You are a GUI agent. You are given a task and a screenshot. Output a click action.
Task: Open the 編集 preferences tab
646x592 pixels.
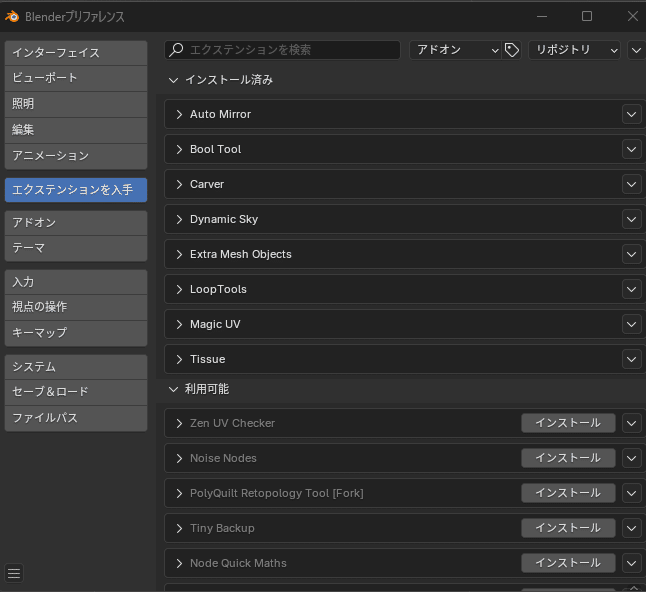76,130
